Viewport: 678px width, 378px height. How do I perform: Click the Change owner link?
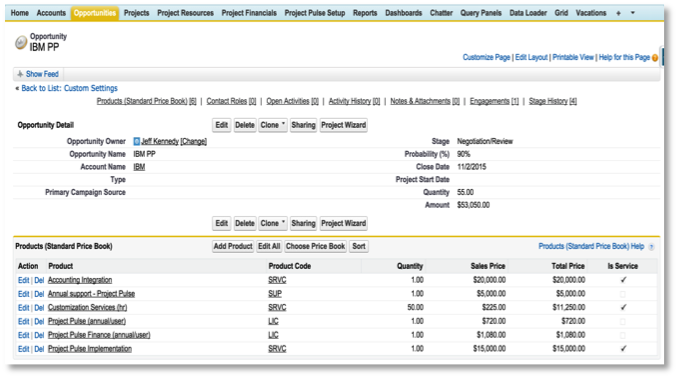(193, 141)
